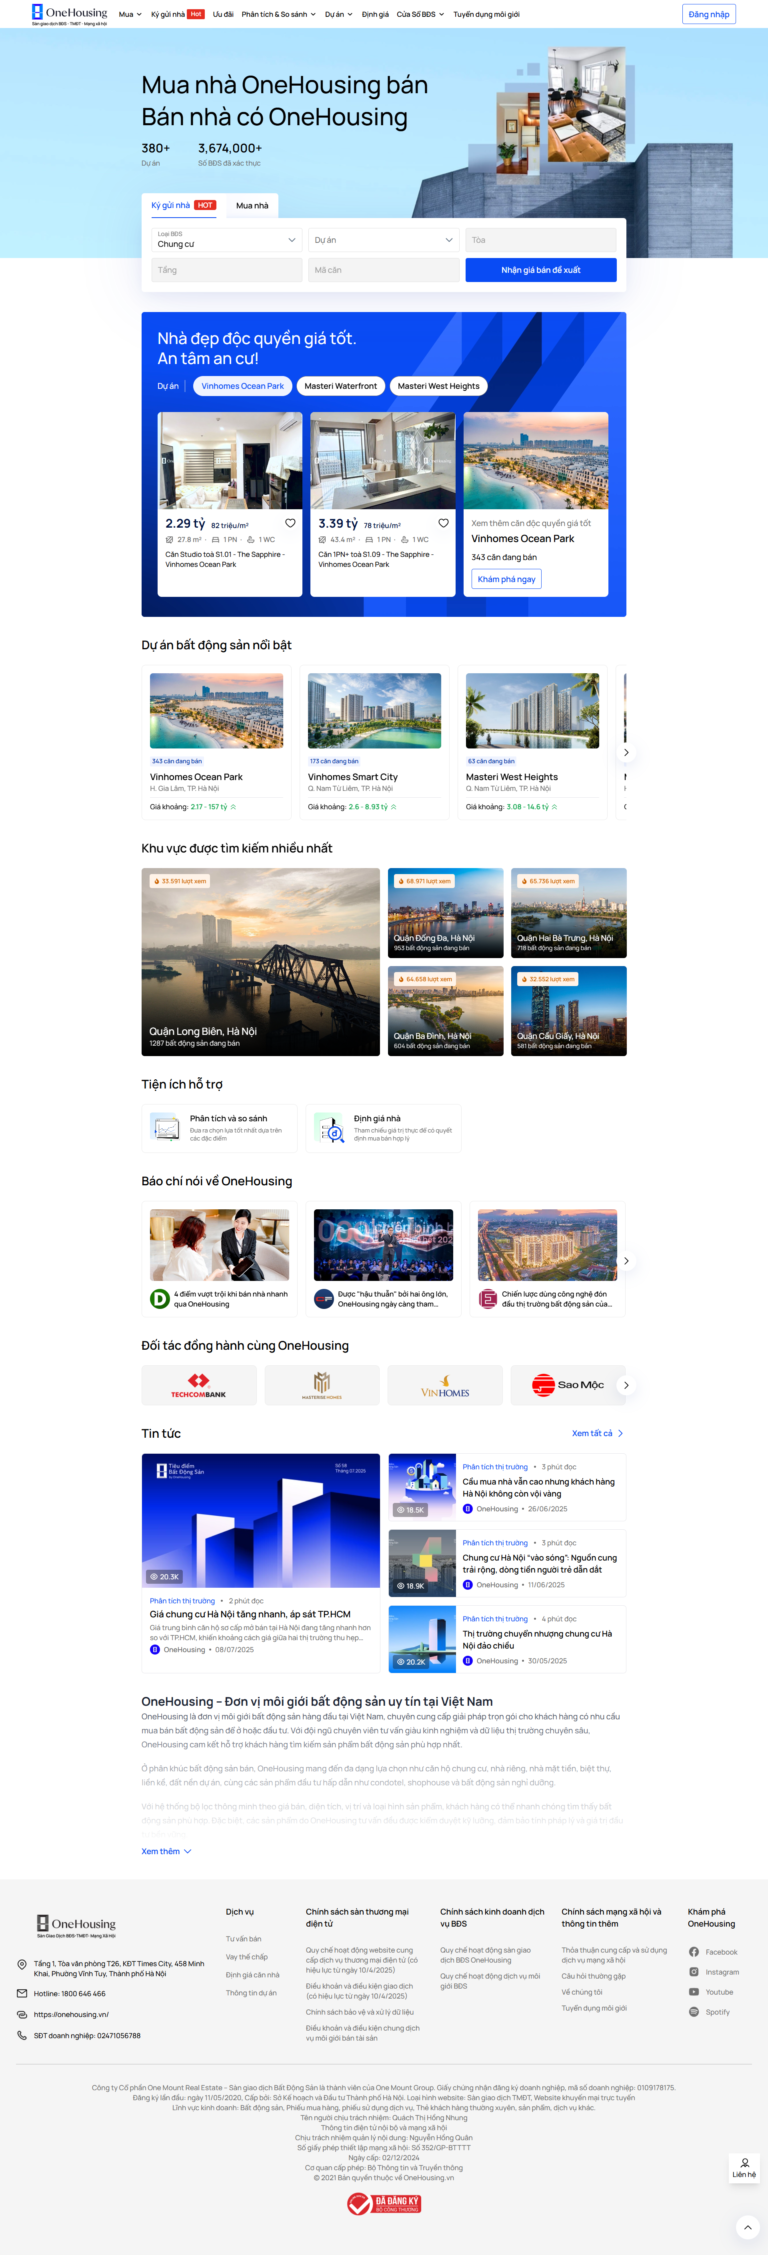Expand the Xem thêm description section
This screenshot has width=768, height=2255.
tap(166, 1851)
